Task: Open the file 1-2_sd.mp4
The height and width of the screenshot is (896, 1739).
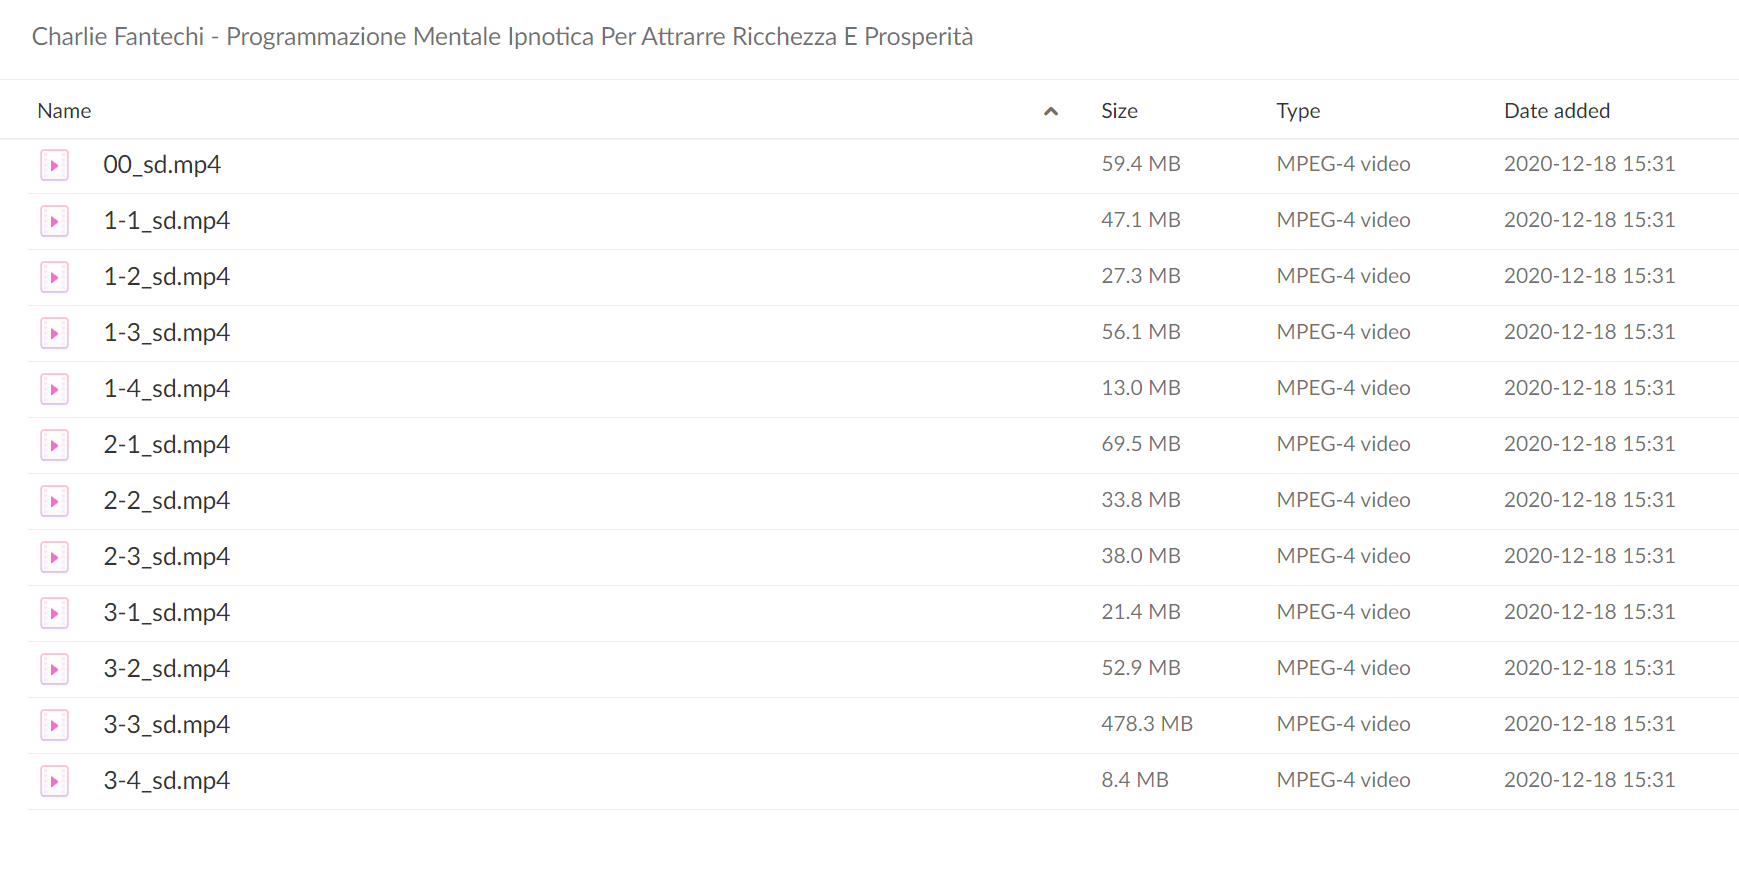Action: [167, 277]
